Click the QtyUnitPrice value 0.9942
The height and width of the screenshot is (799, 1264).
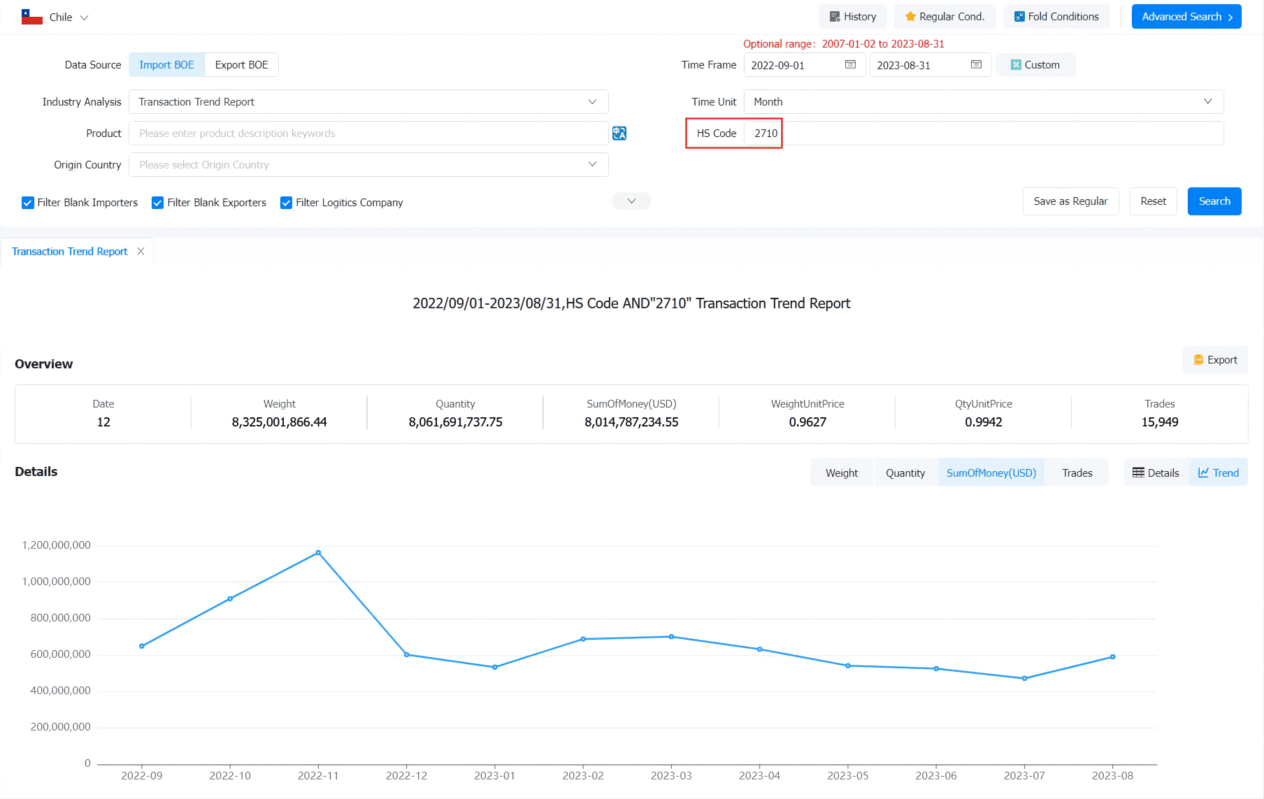click(983, 422)
